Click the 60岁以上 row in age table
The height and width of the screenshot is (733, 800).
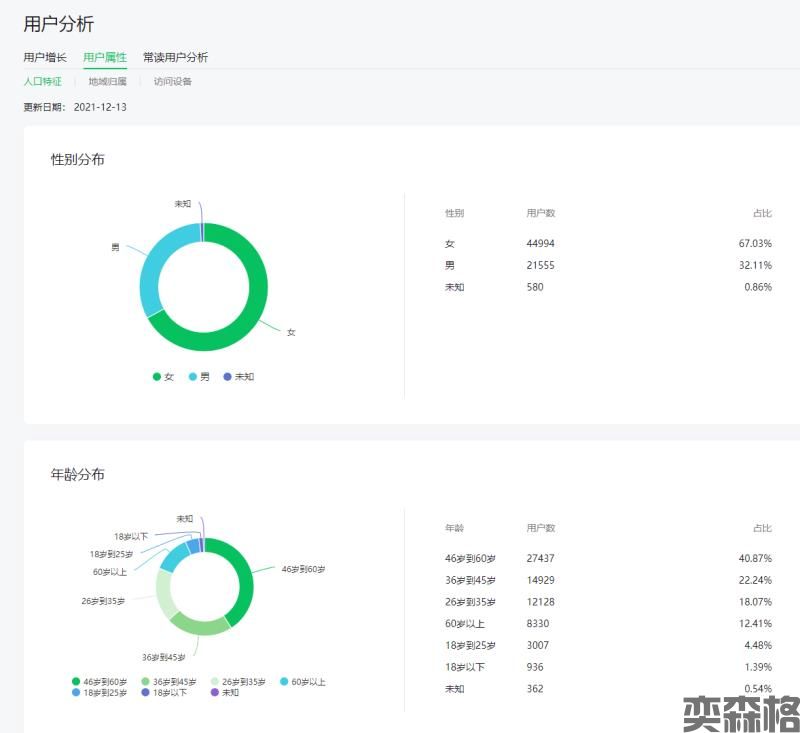click(608, 623)
